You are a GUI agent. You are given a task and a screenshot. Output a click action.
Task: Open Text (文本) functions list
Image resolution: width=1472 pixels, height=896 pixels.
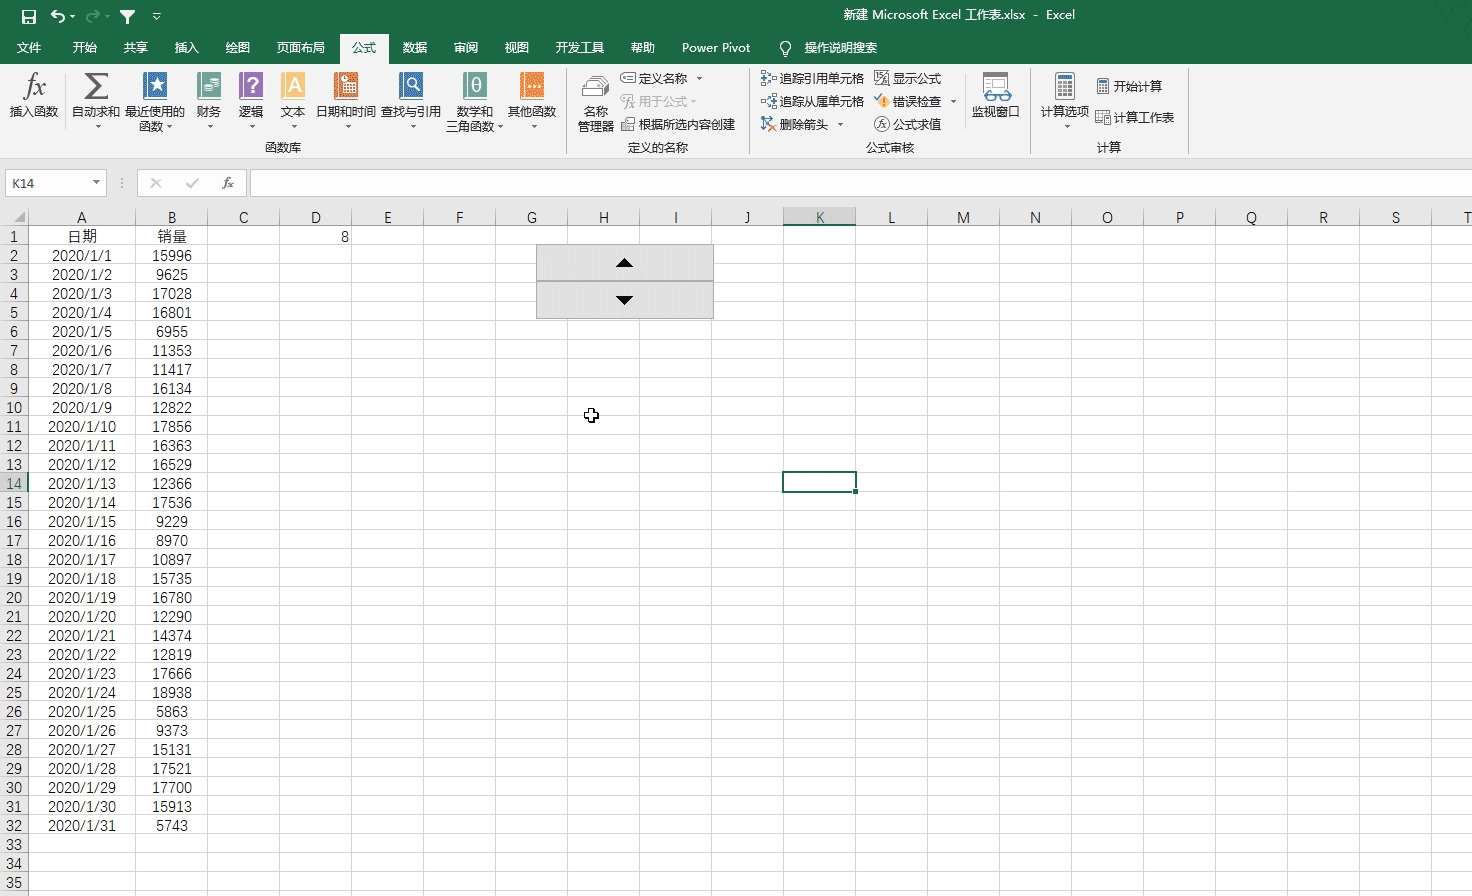click(293, 101)
